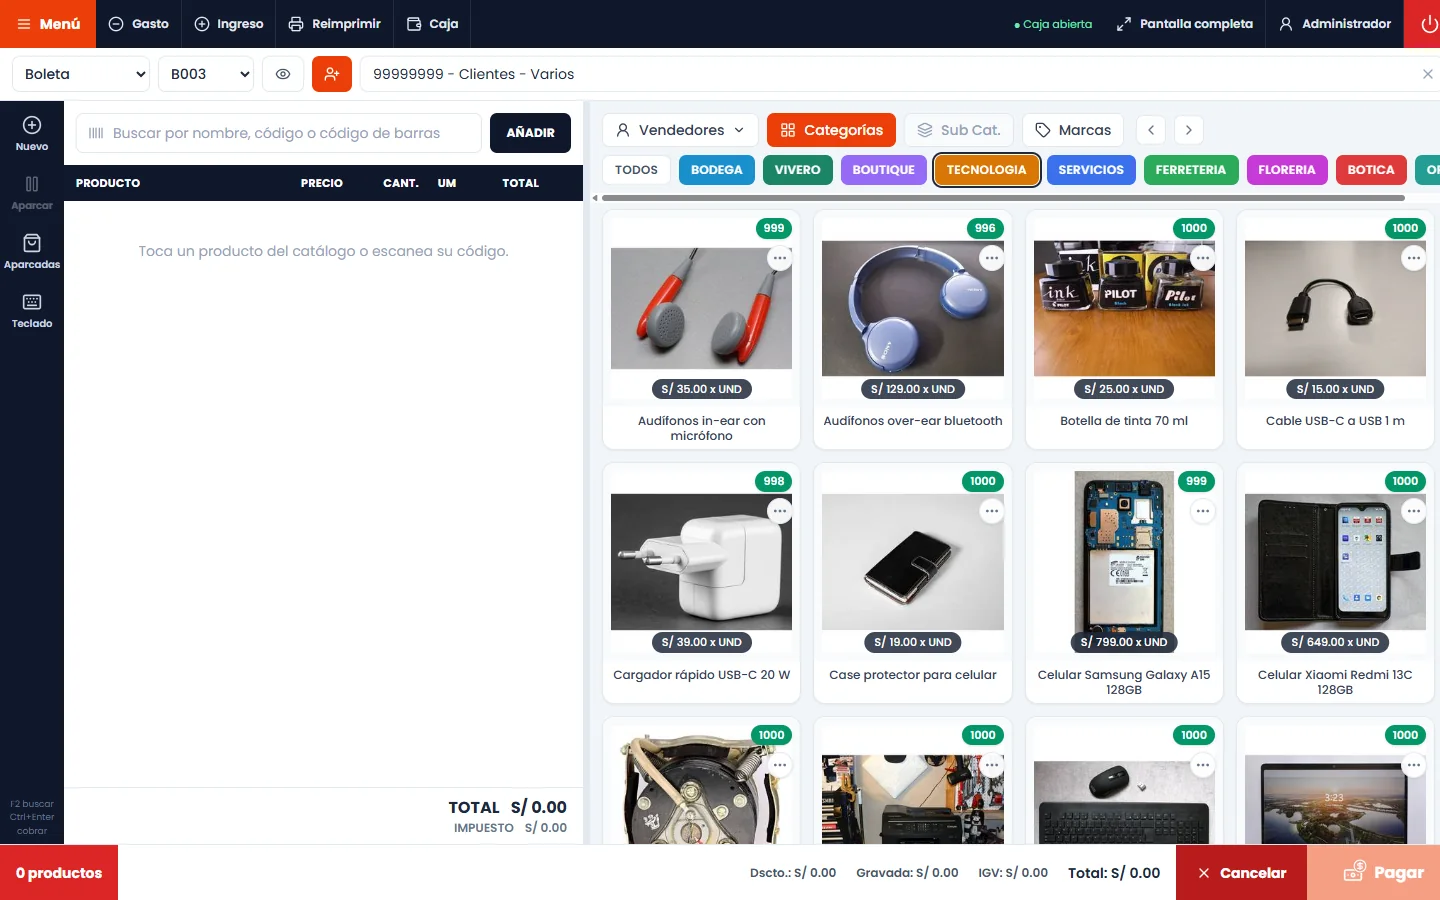Go to next category page arrow

point(1188,130)
